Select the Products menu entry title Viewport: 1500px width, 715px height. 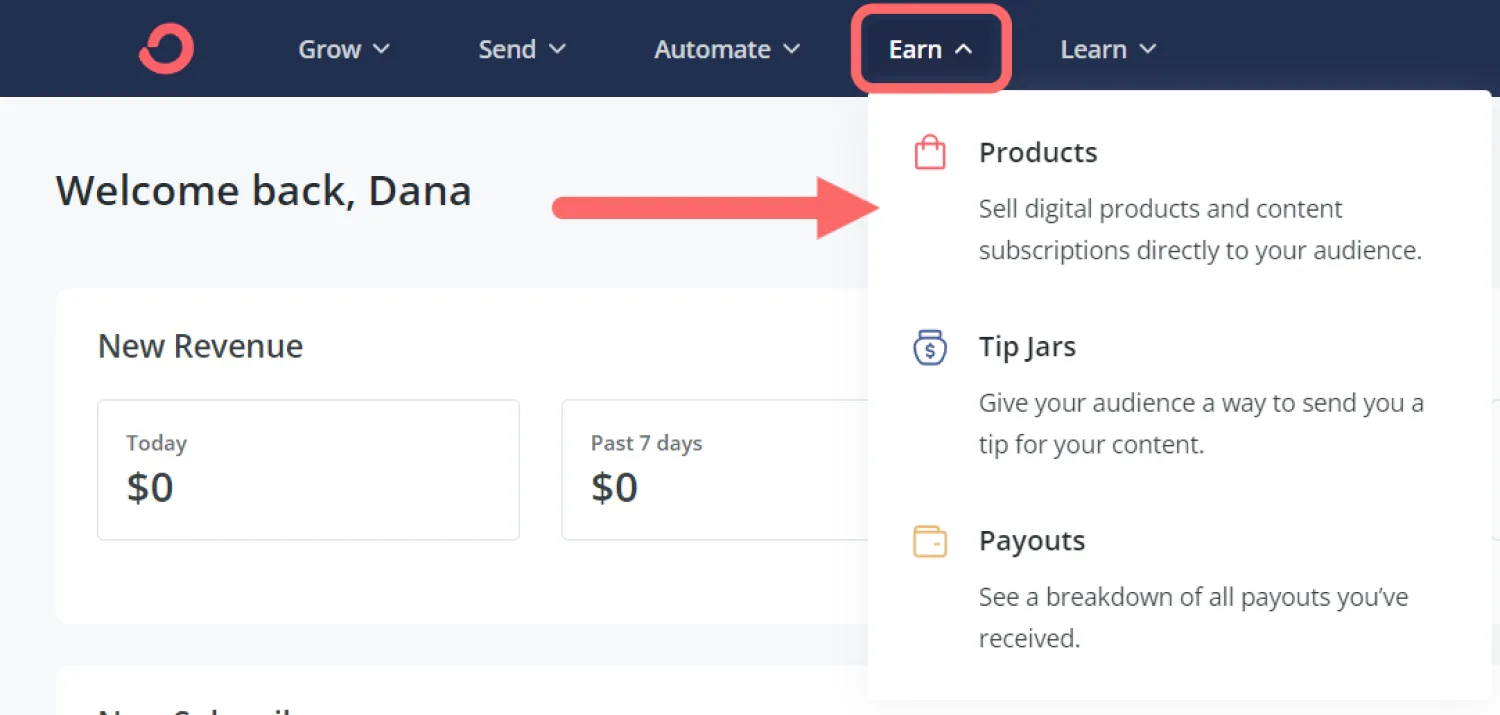(1038, 153)
